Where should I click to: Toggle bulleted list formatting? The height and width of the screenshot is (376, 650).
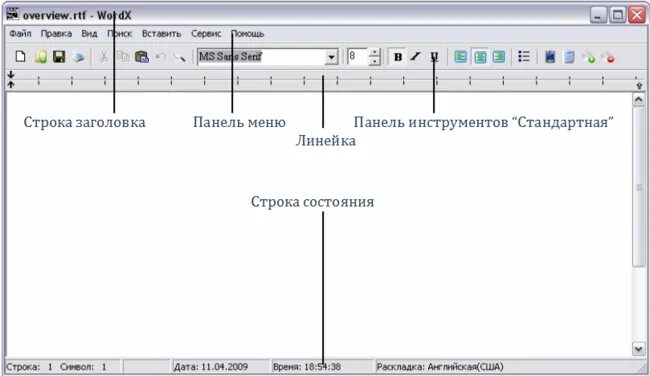[524, 56]
